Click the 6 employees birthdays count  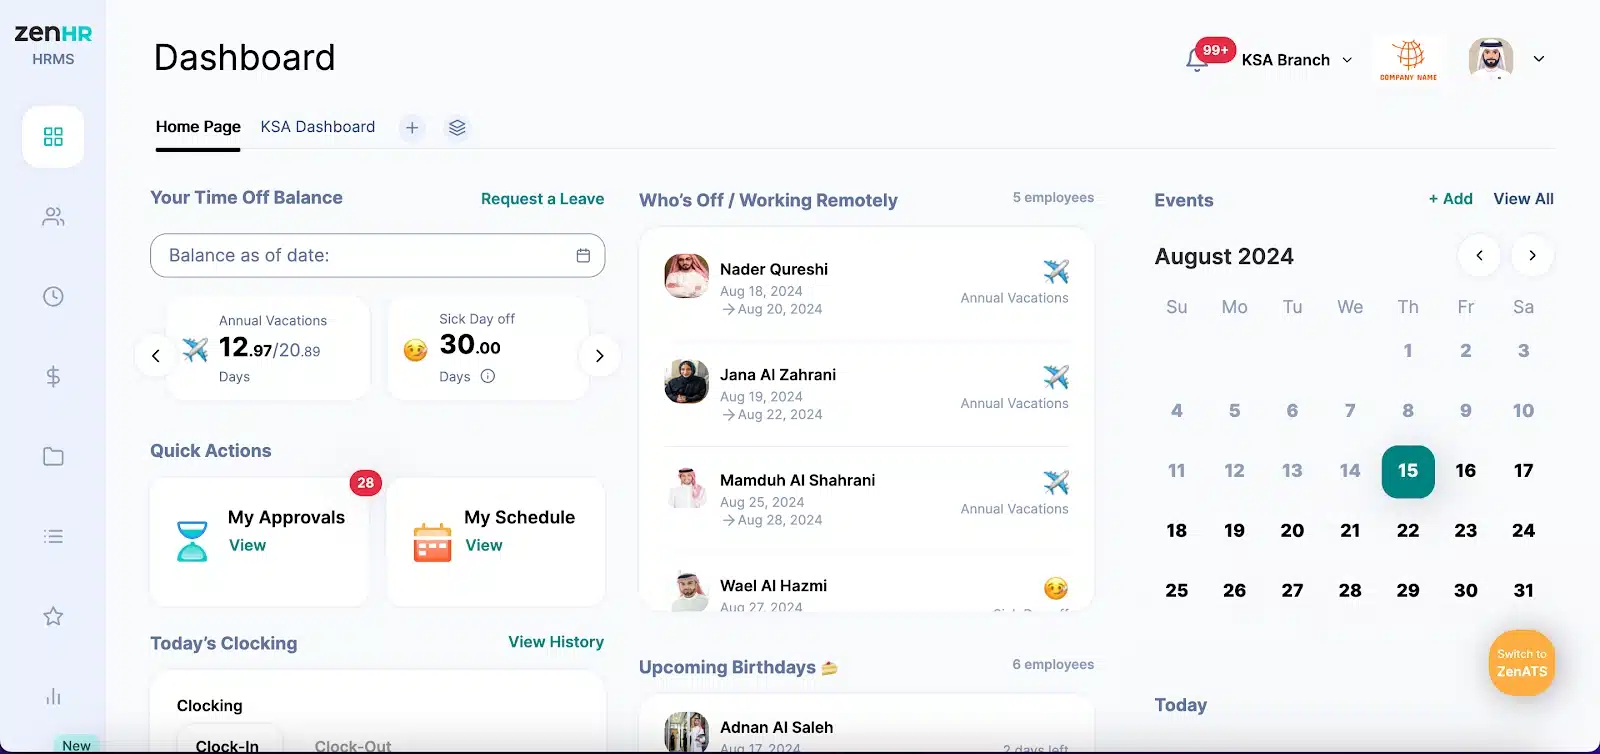(x=1053, y=665)
